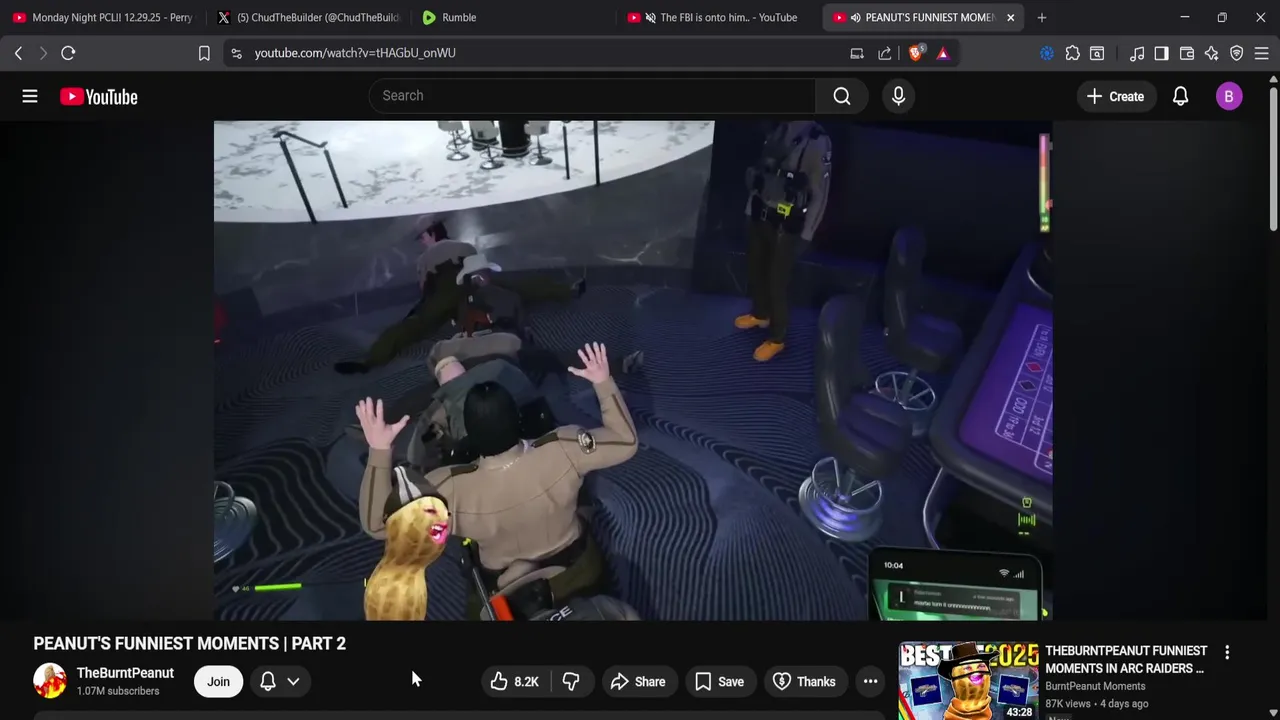Click the search magnifier button

point(842,96)
